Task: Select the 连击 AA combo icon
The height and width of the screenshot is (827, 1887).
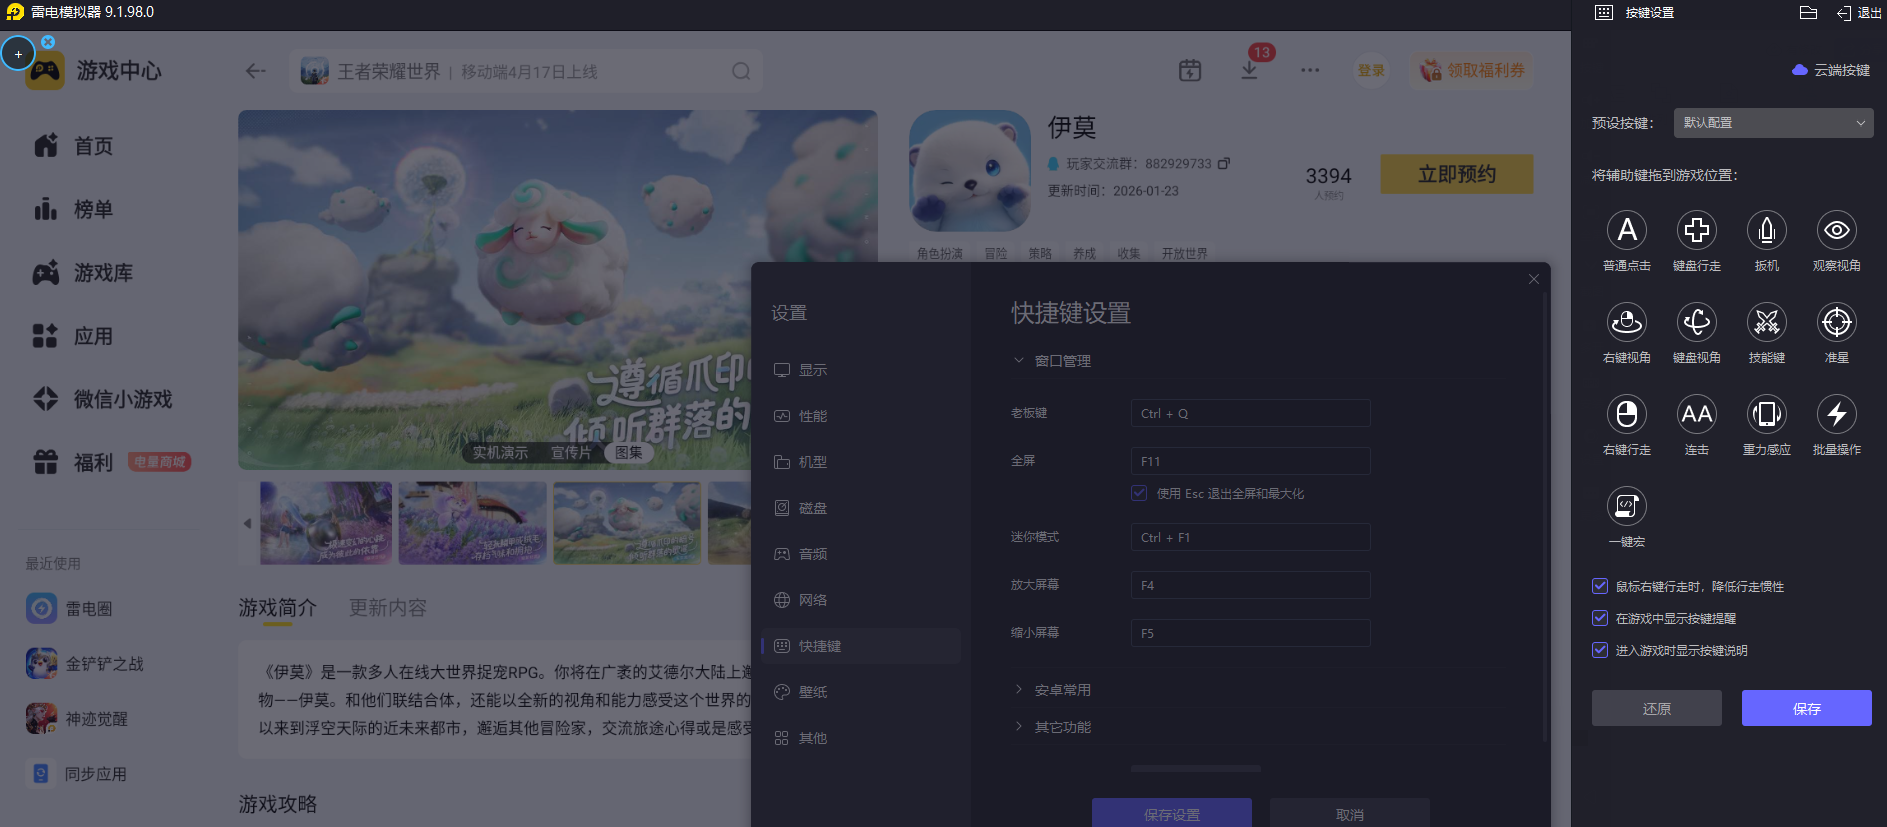Action: point(1697,414)
